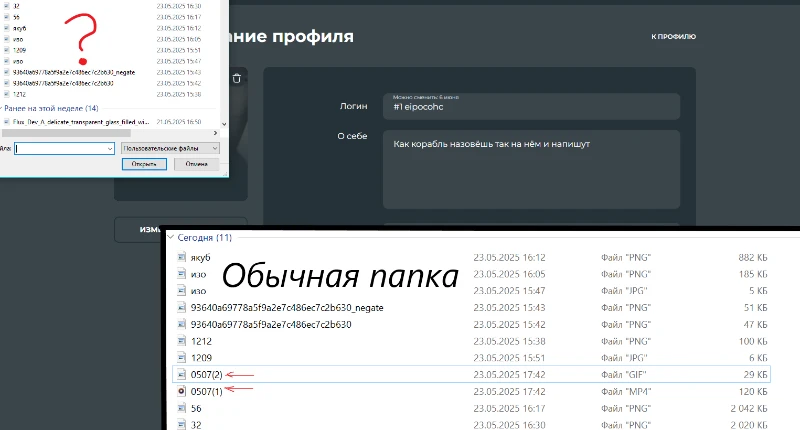Click the trash icon beside the profile picture
This screenshot has height=430, width=800.
click(x=237, y=79)
